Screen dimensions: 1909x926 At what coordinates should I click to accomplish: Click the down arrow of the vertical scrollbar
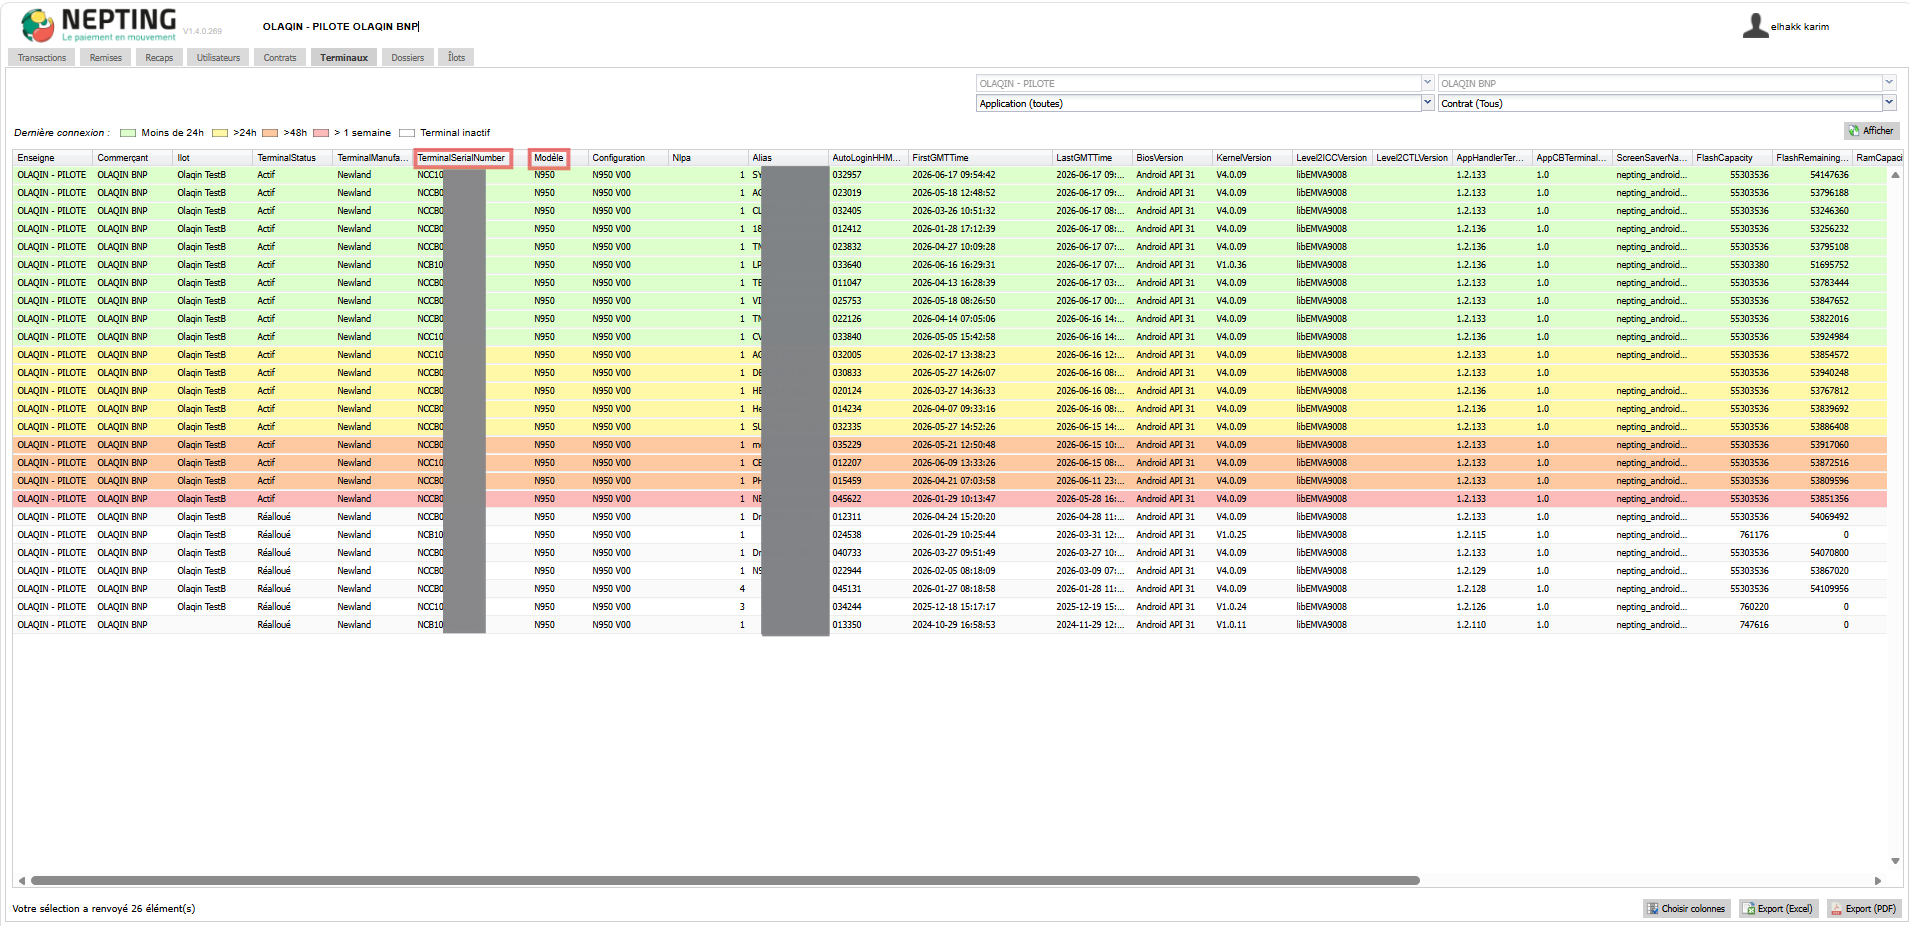pos(1895,861)
